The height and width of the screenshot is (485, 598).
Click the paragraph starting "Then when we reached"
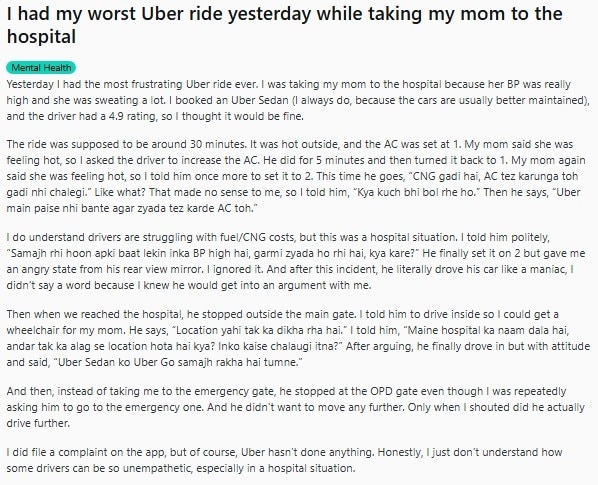point(298,338)
